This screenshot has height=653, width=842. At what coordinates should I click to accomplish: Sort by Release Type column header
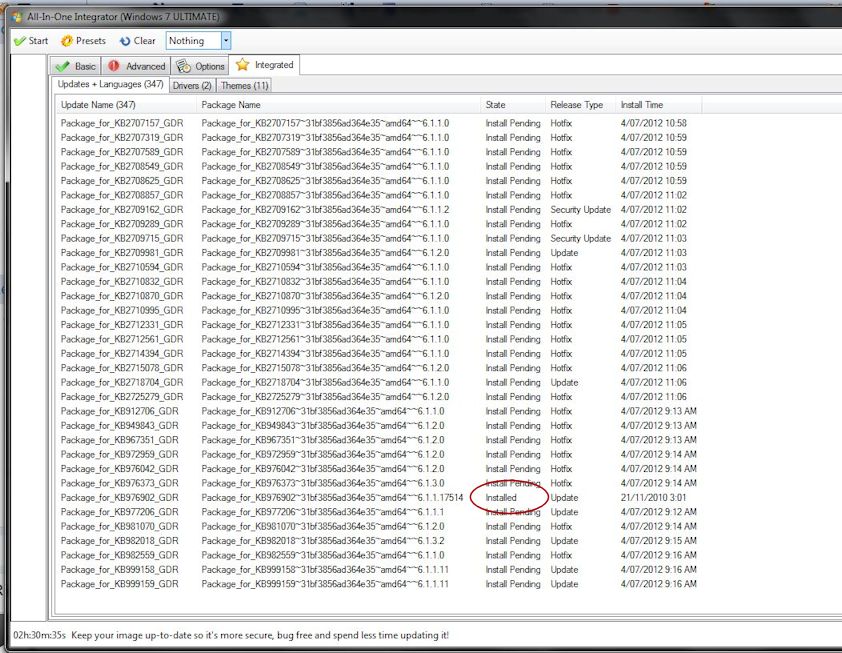pyautogui.click(x=580, y=105)
